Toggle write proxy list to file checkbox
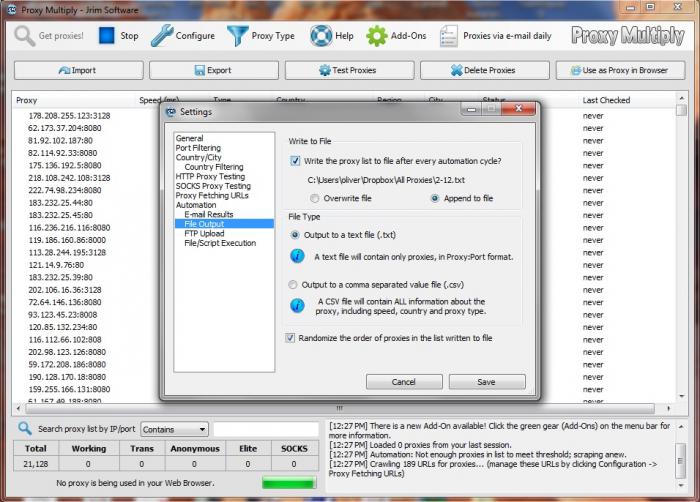The image size is (700, 502). (x=295, y=161)
